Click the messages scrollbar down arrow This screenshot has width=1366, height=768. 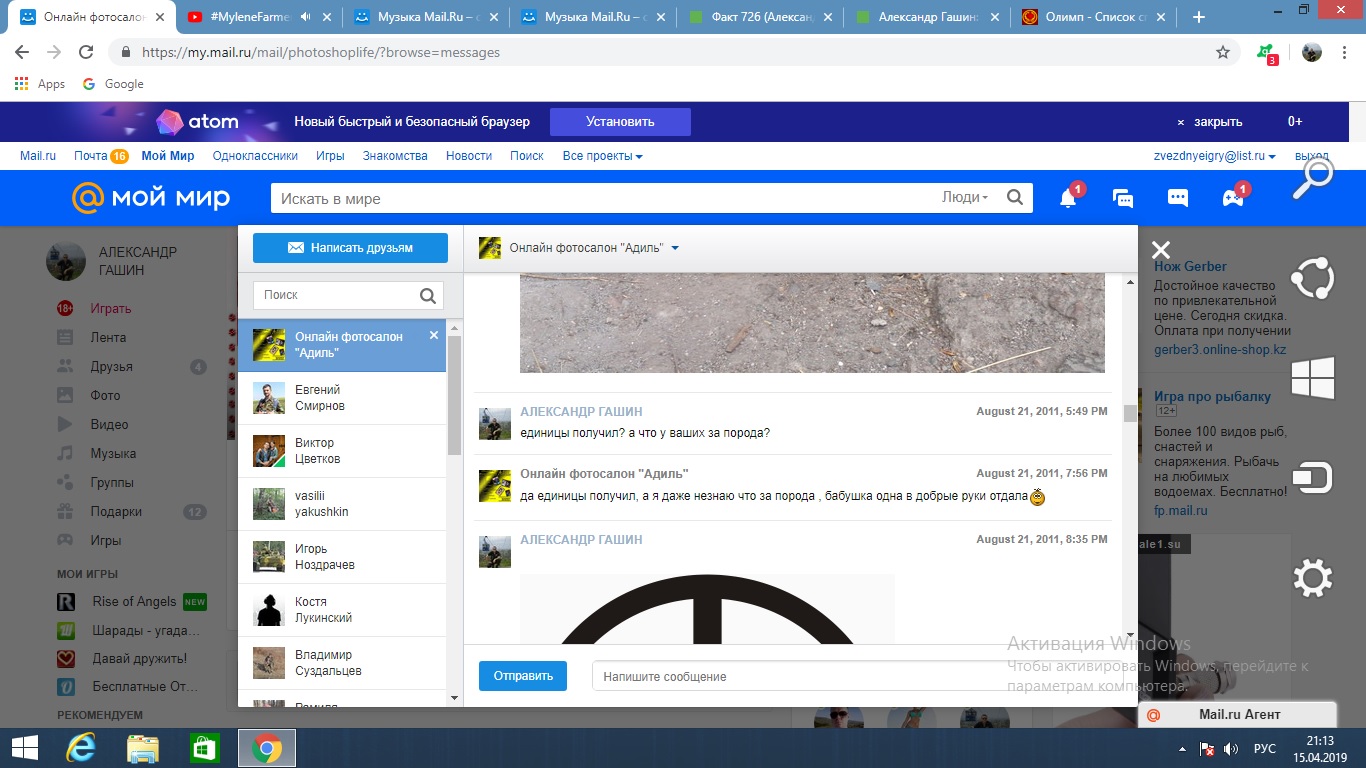point(1130,634)
